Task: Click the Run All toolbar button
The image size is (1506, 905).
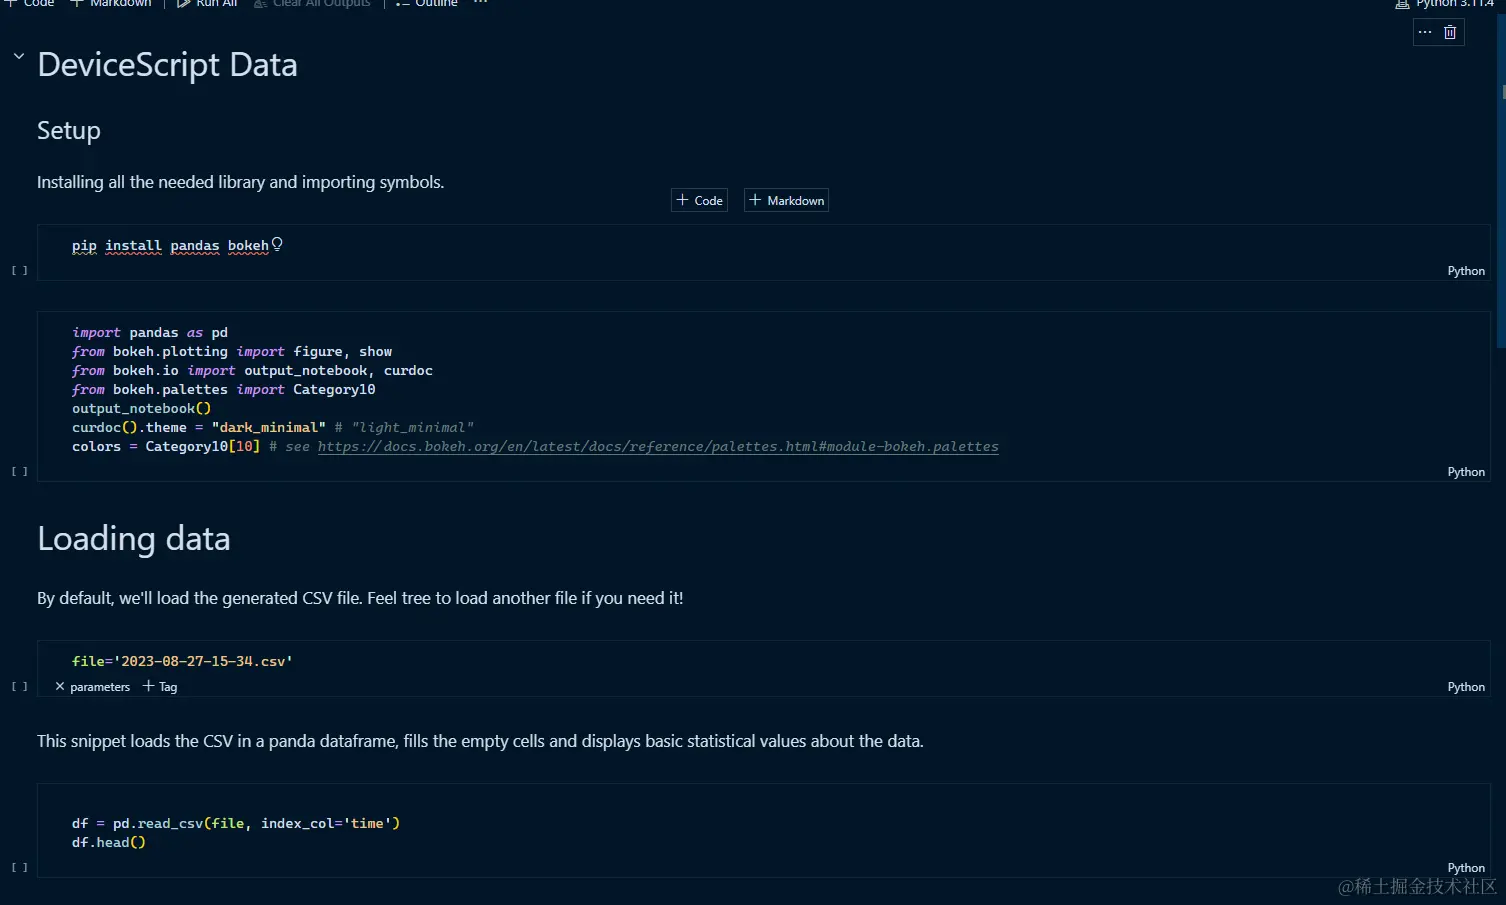Action: pyautogui.click(x=207, y=4)
